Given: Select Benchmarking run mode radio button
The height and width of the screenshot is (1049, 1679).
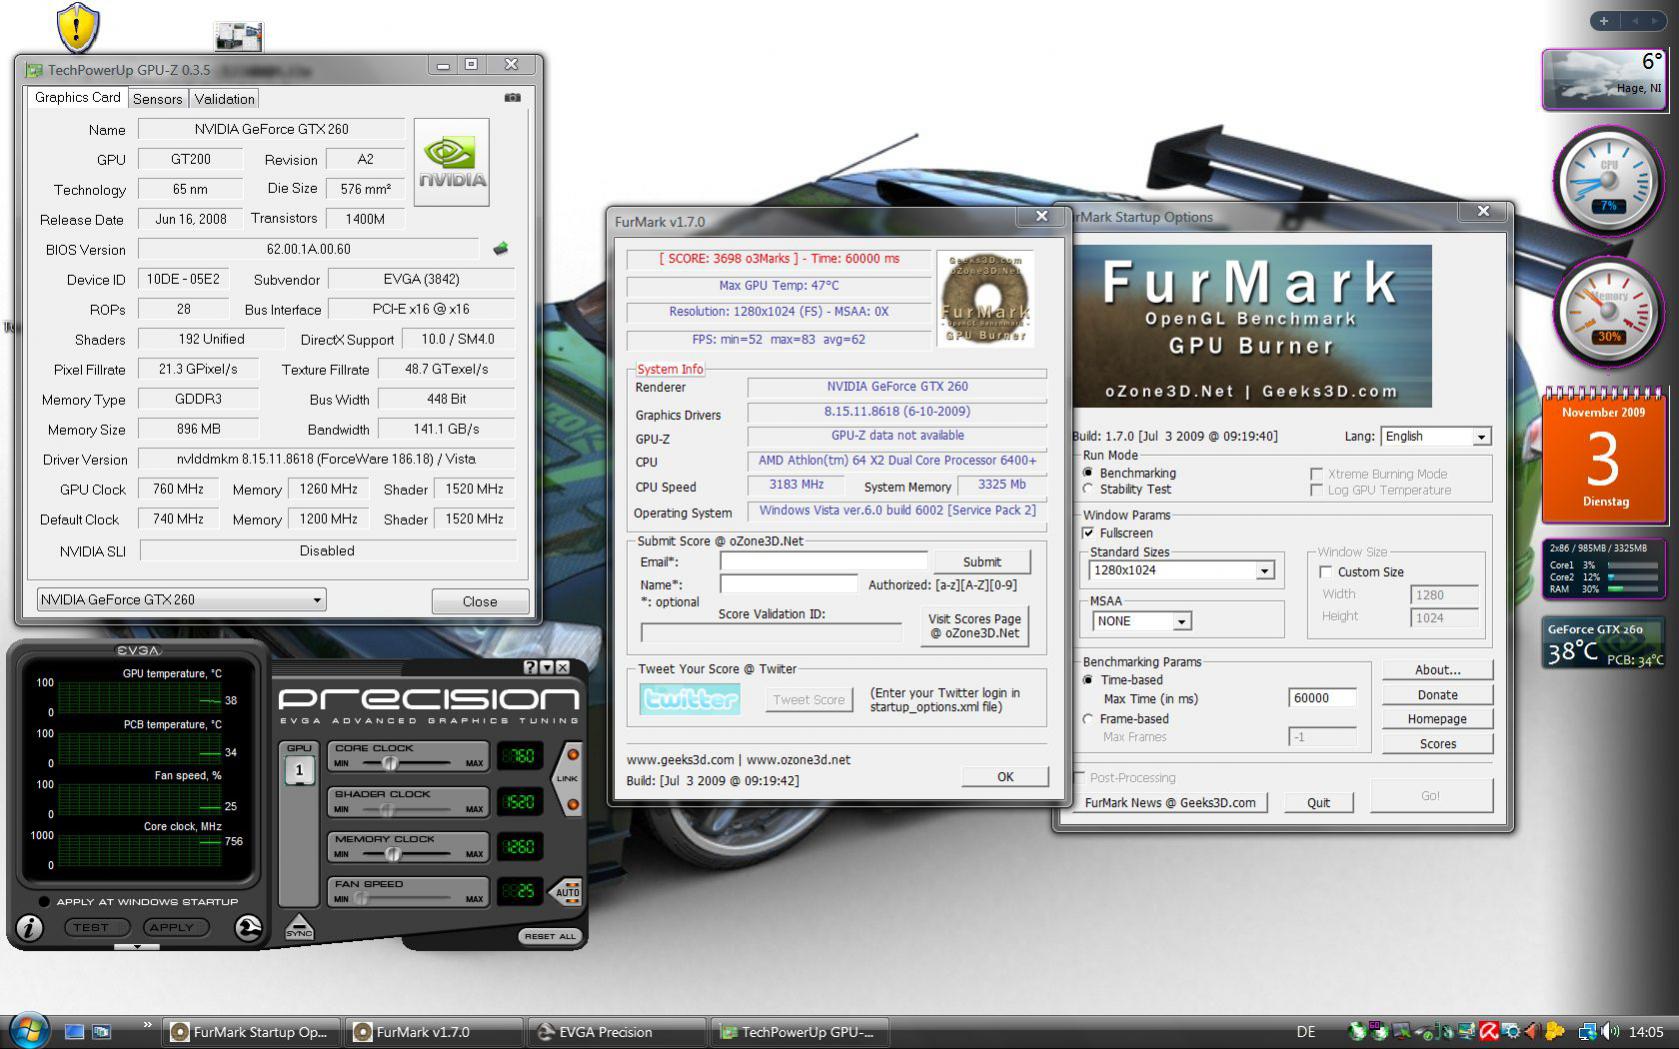Looking at the screenshot, I should coord(1088,473).
